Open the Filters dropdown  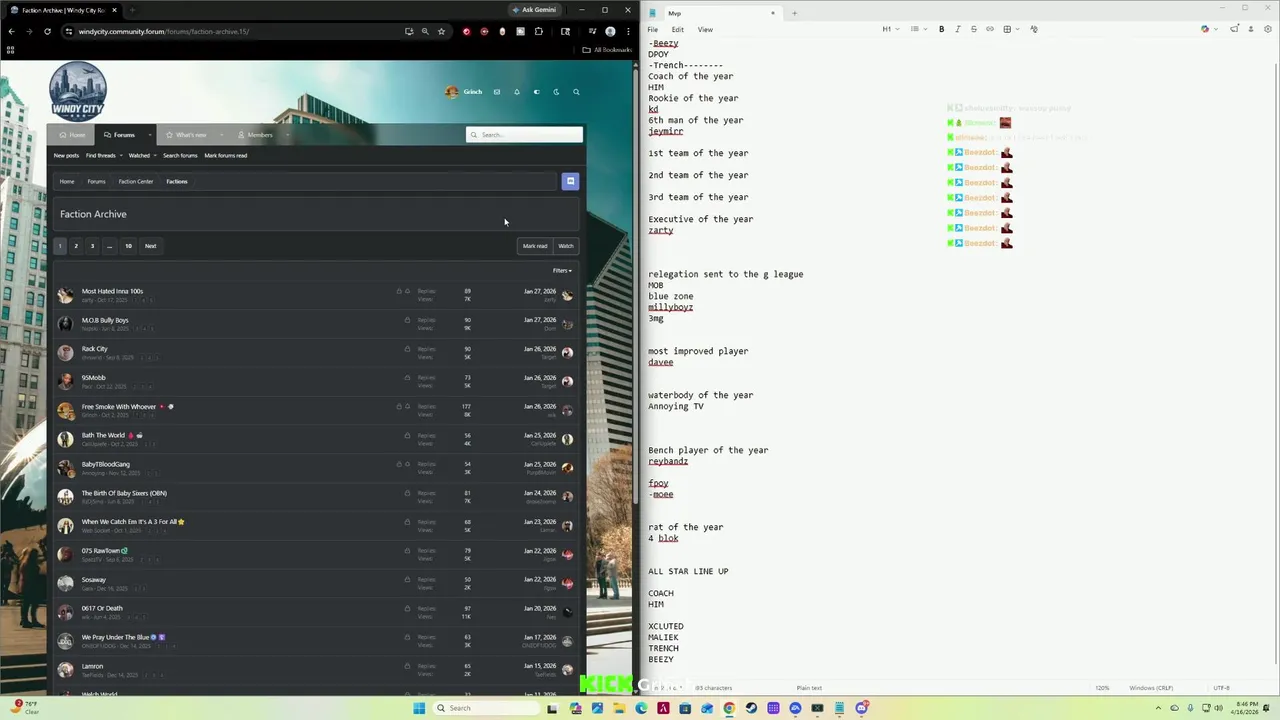(x=563, y=270)
